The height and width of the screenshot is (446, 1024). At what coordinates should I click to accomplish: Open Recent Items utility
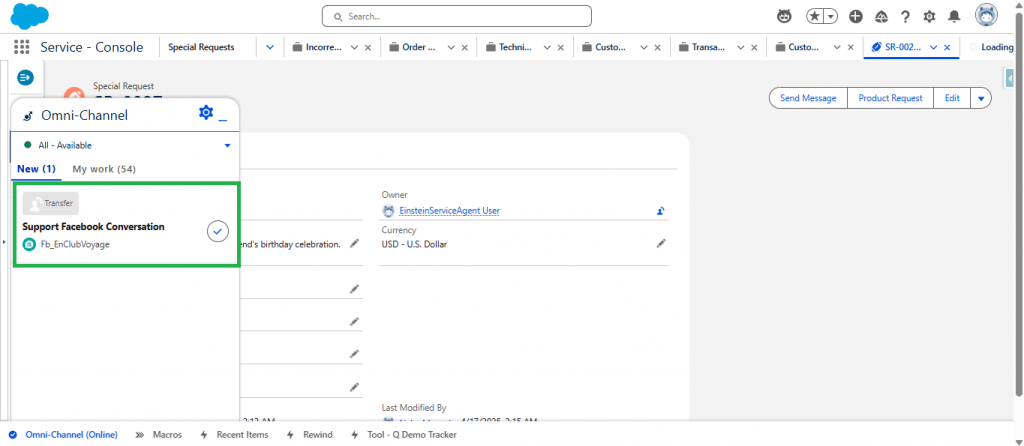pos(234,435)
